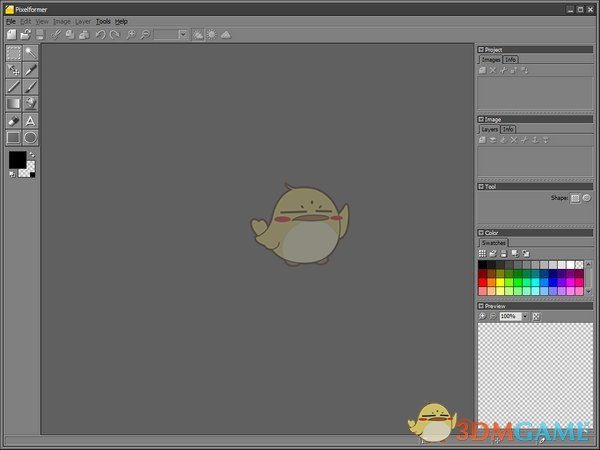This screenshot has width=600, height=450.
Task: Select the Line drawing tool
Action: click(13, 86)
